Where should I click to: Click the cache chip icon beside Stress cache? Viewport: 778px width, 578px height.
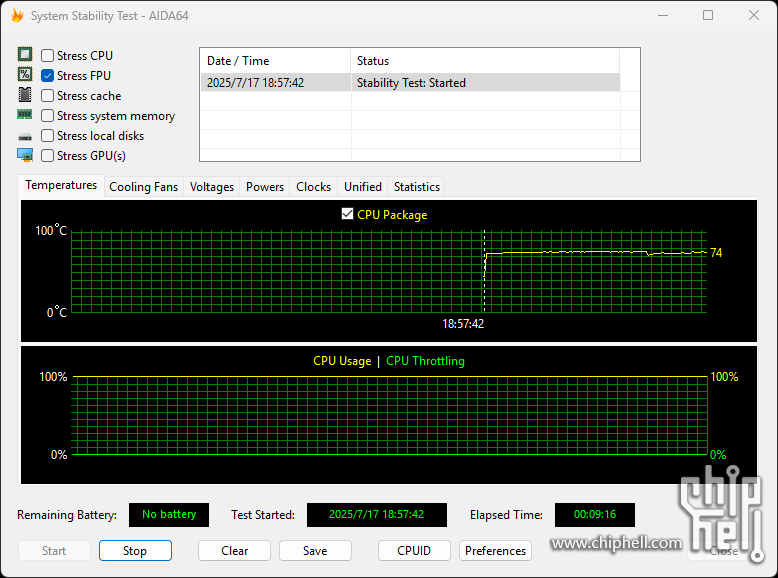(25, 94)
